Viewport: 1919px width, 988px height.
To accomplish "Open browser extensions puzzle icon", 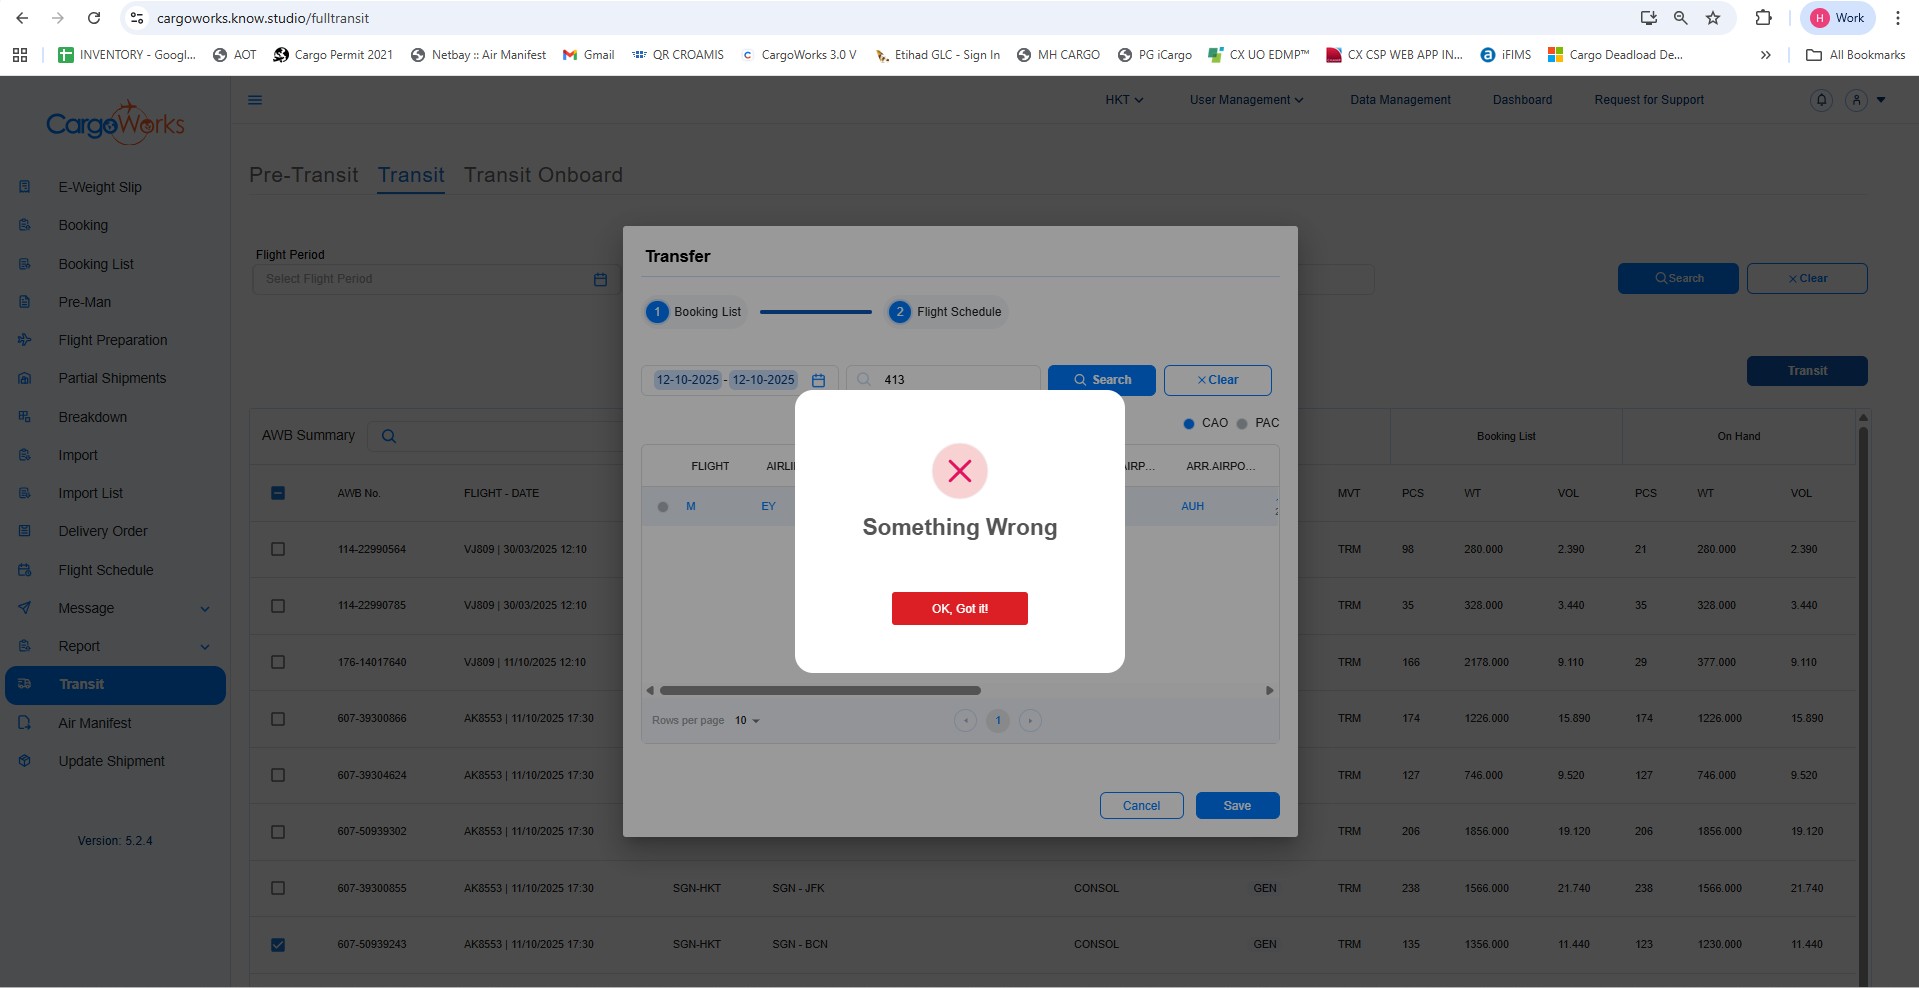I will (1763, 18).
